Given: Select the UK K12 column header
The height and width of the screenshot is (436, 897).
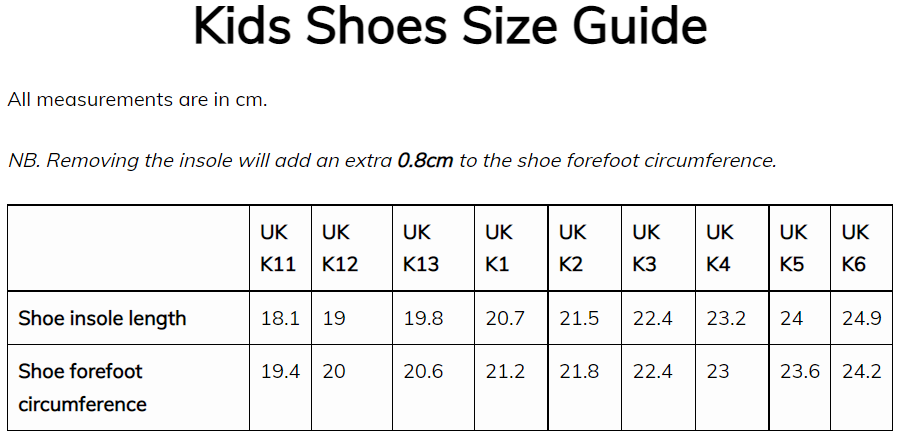Looking at the screenshot, I should [x=340, y=248].
